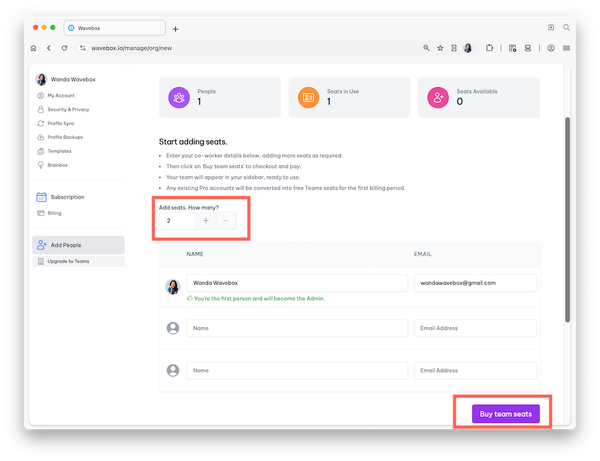Viewport: 600px width, 461px height.
Task: Open My Account in the sidebar
Action: coord(61,95)
